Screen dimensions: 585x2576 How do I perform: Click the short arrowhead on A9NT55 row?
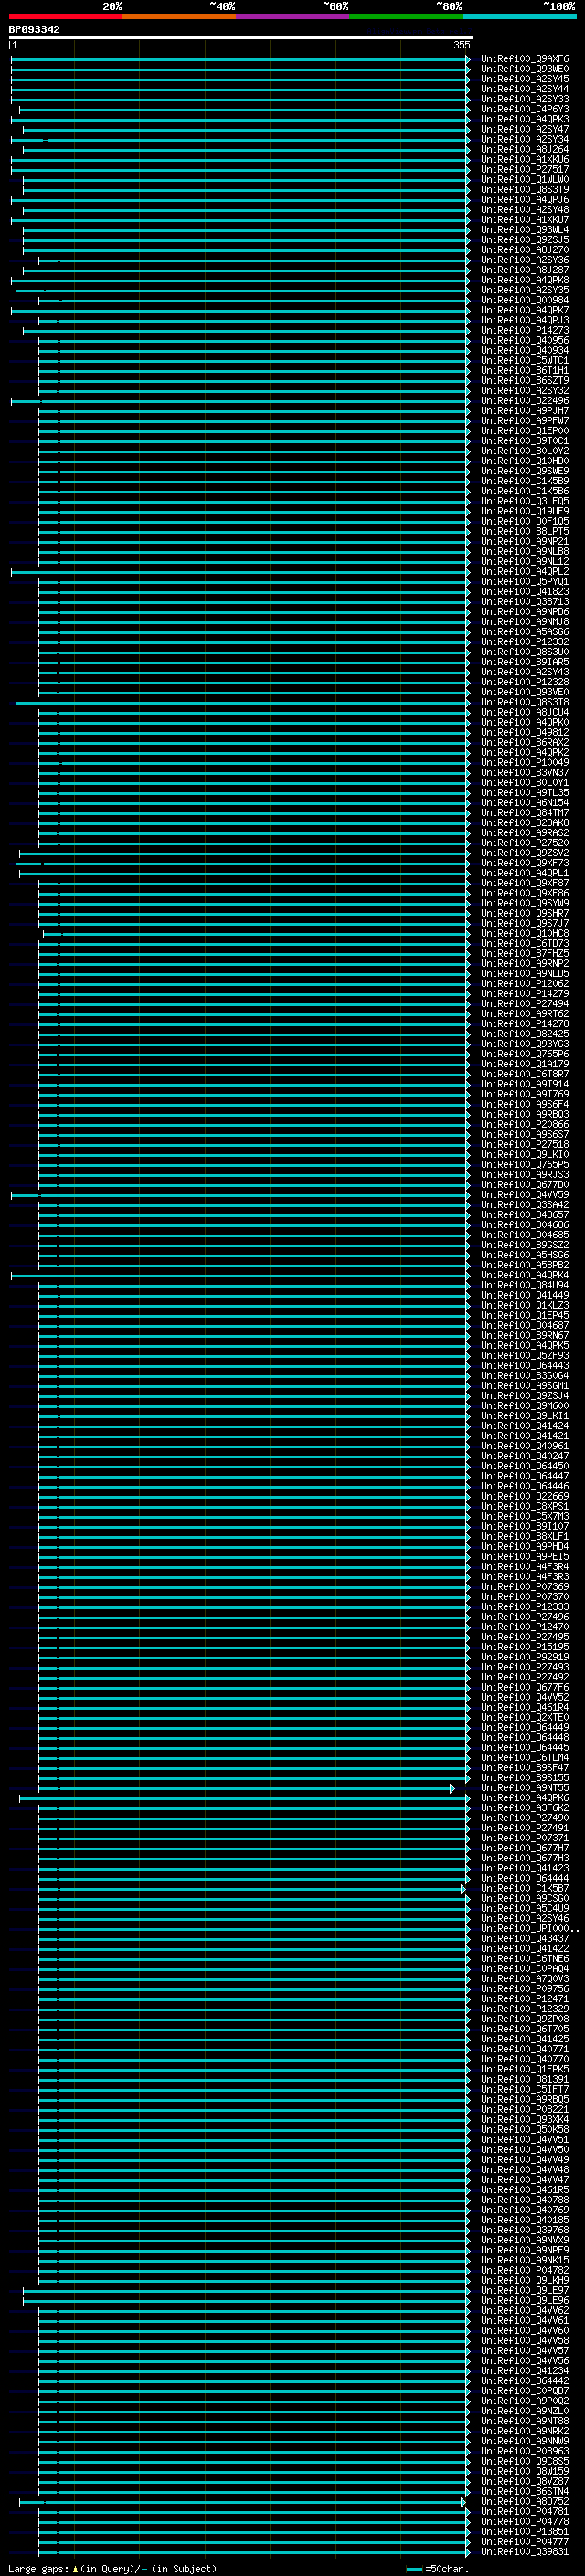coord(452,1788)
